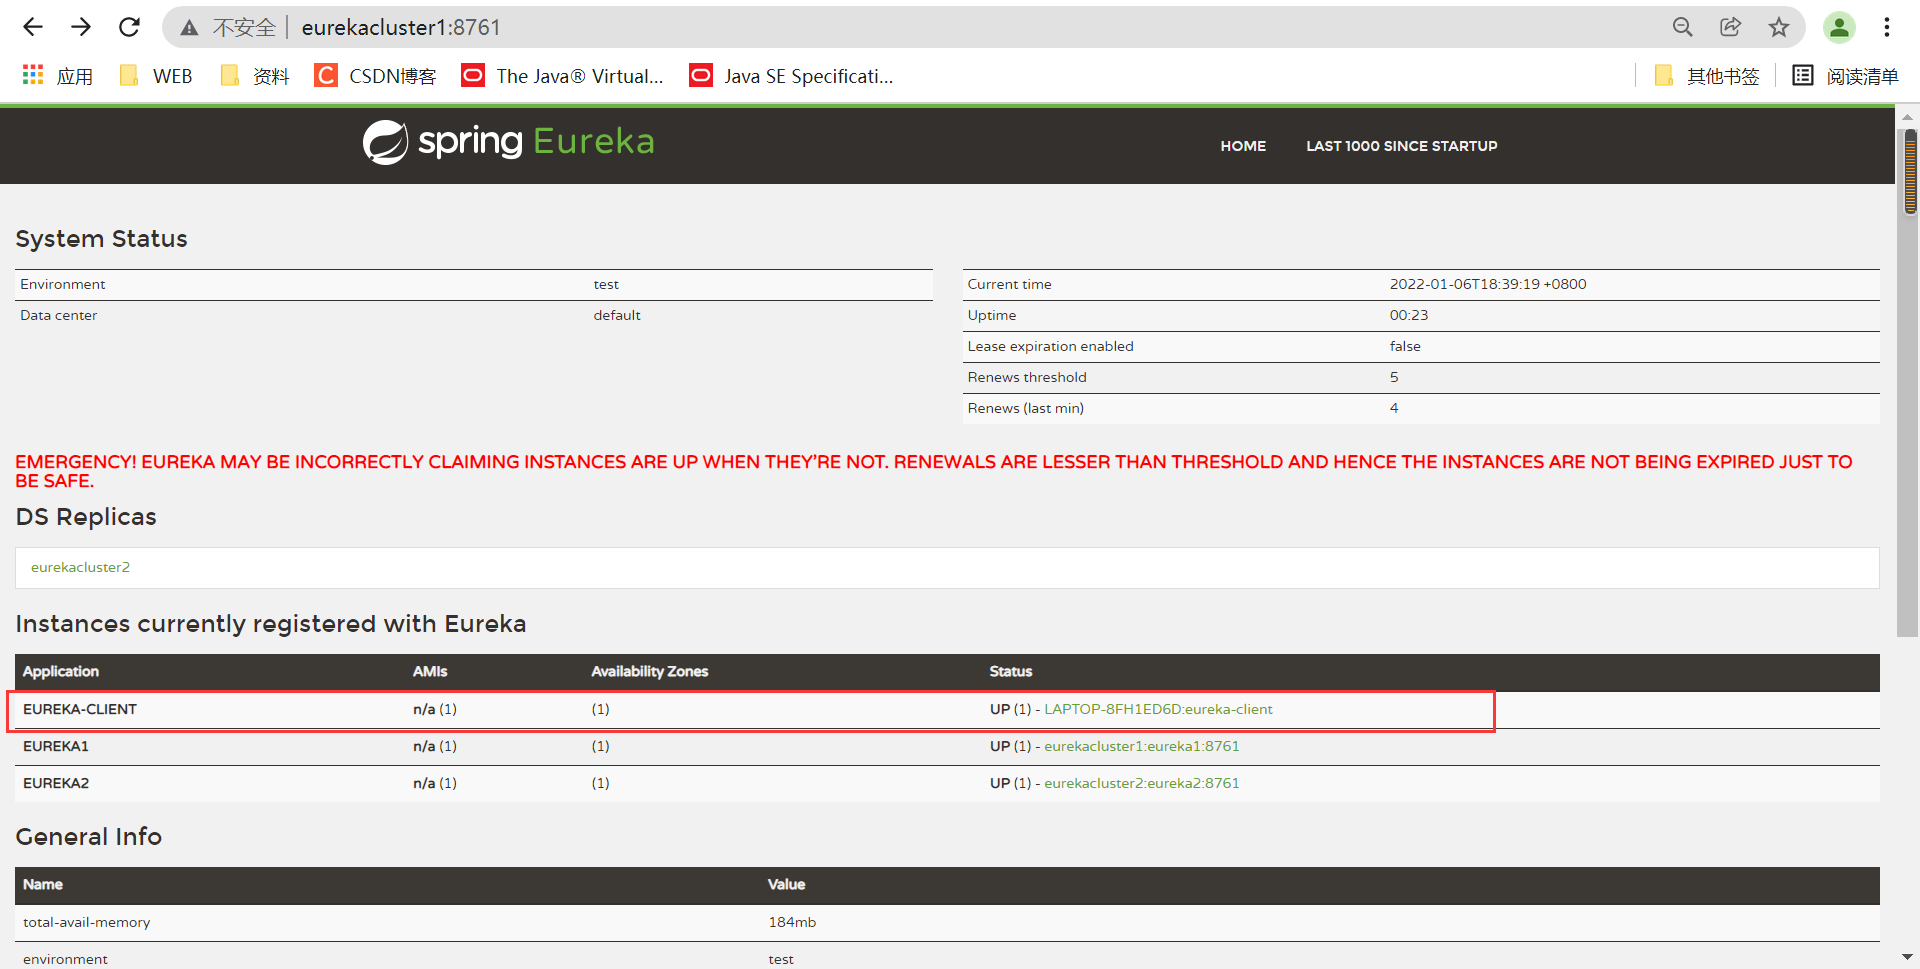Click the Data center default value
1920x969 pixels.
click(617, 315)
